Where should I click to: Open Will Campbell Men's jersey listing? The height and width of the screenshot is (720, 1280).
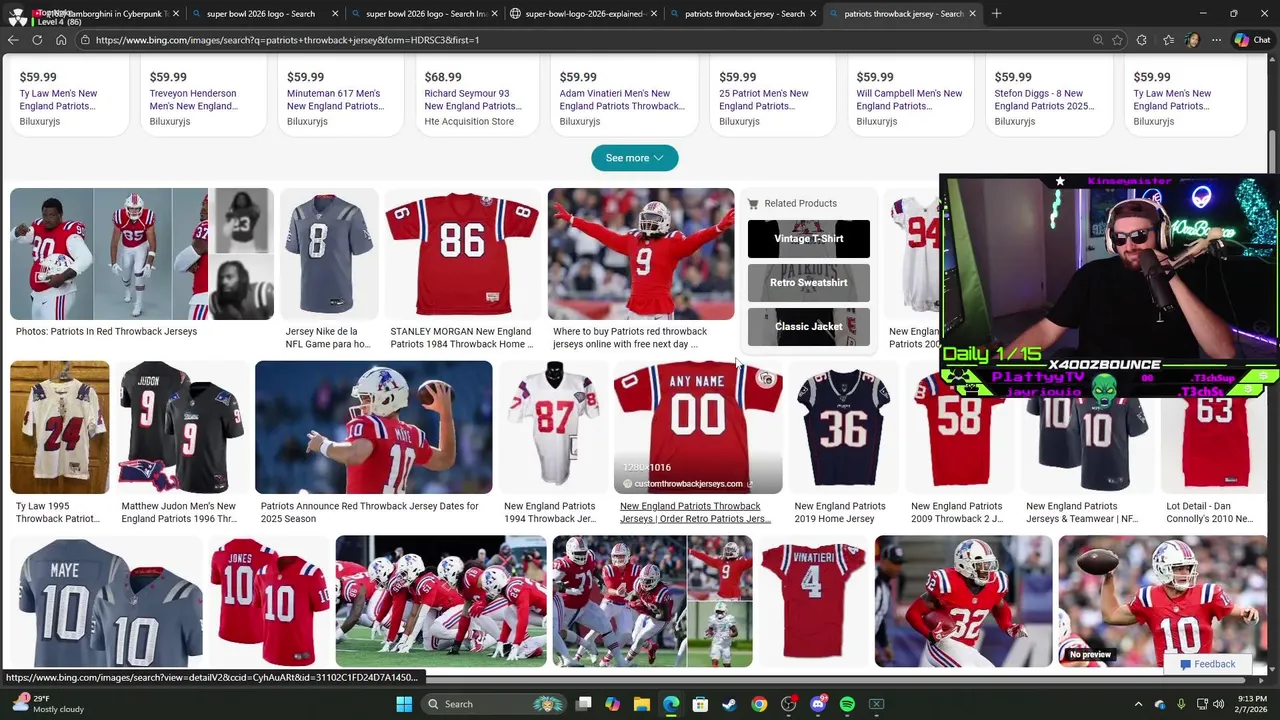(909, 100)
